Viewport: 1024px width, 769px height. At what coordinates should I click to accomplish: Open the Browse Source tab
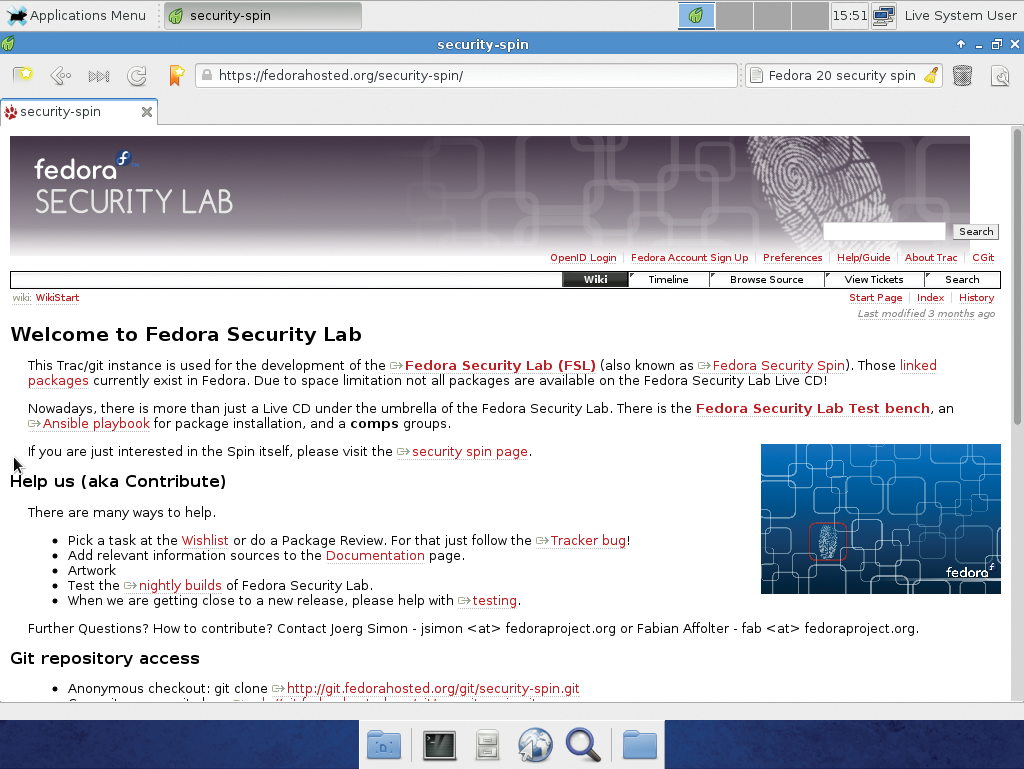point(766,280)
